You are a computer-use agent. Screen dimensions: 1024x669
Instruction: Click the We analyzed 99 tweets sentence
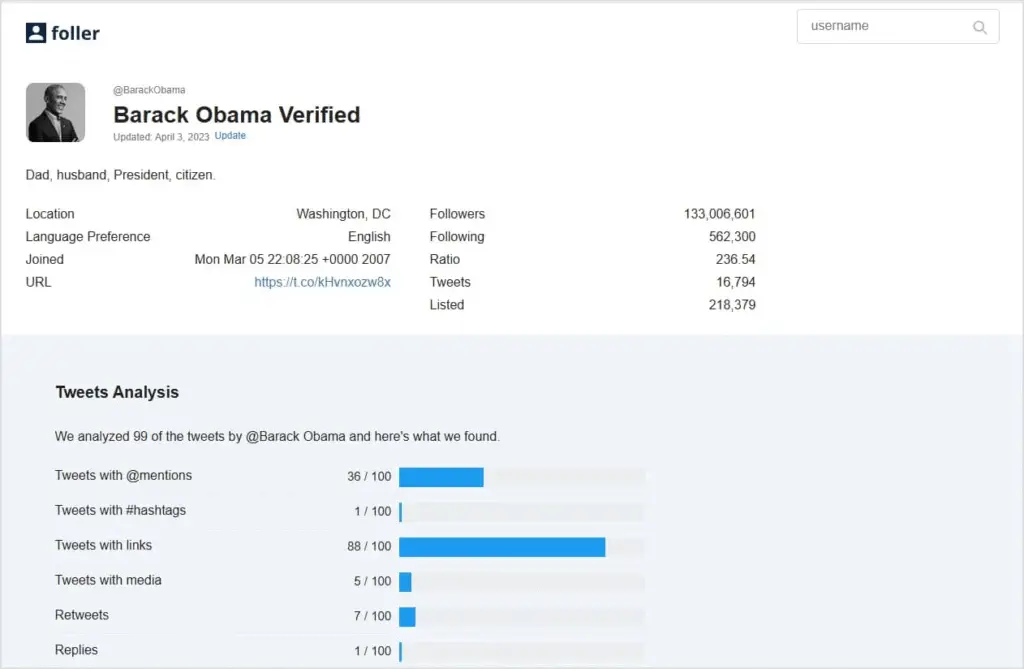point(277,436)
